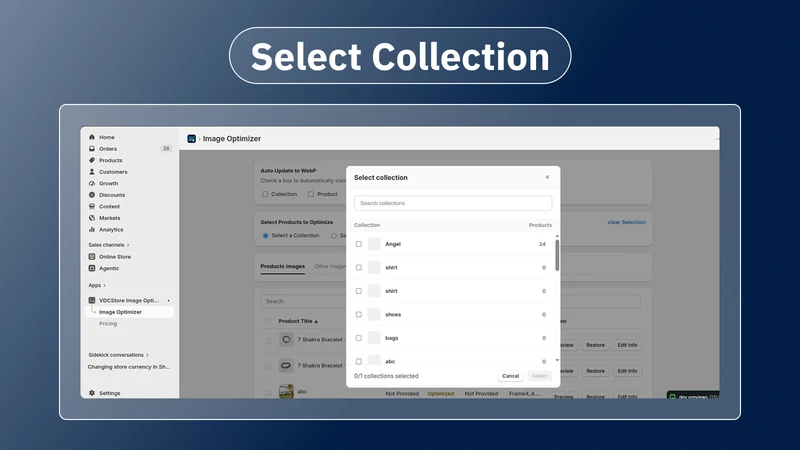Click the collection list scrollbar thumb
Viewport: 800px width, 450px height.
(557, 255)
